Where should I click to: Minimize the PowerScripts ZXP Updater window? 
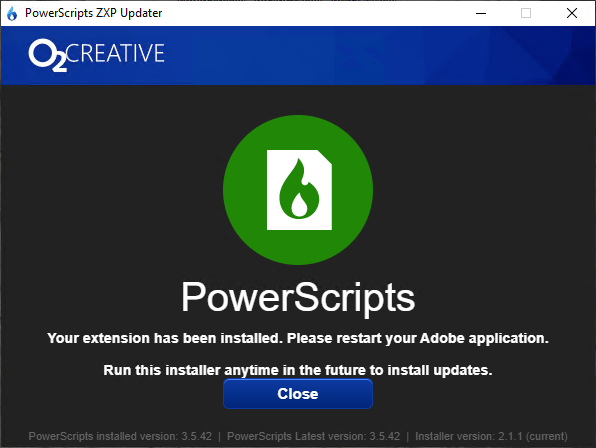pyautogui.click(x=481, y=13)
